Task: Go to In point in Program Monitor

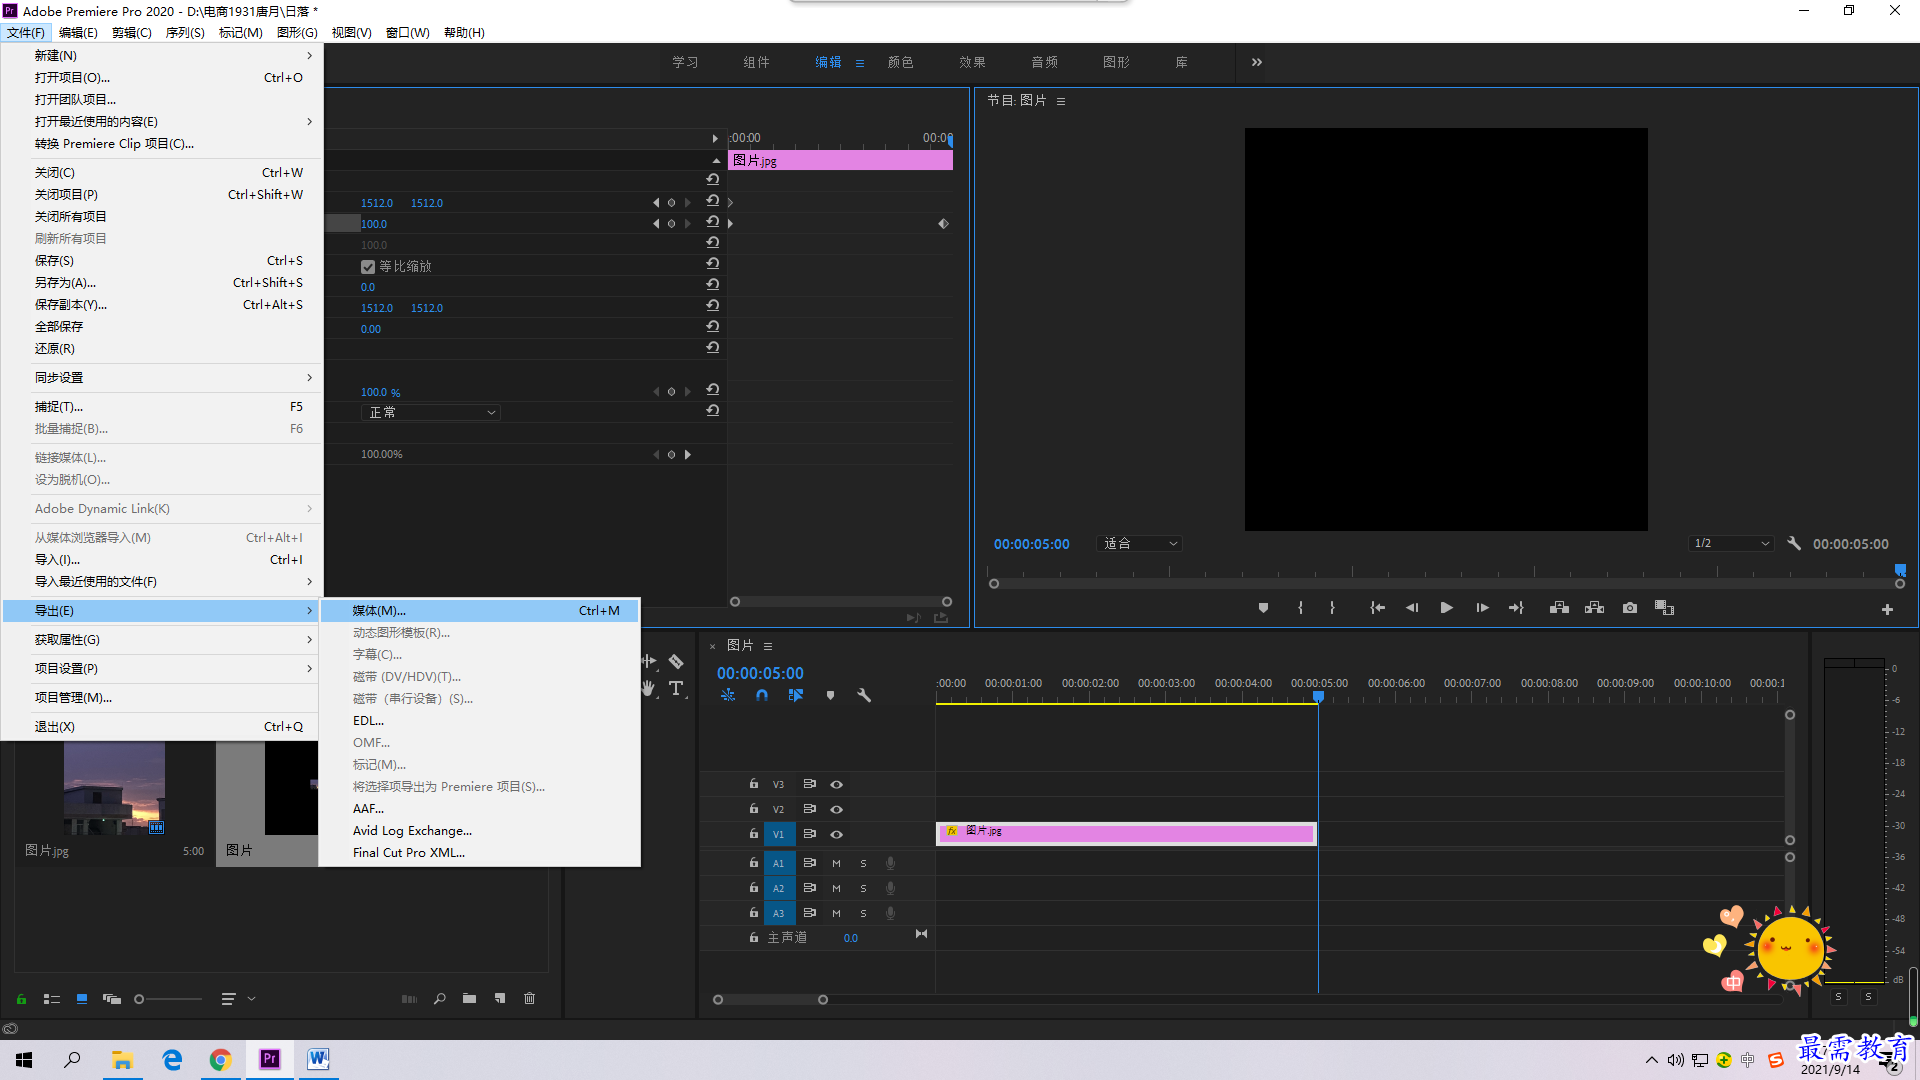Action: (x=1377, y=608)
